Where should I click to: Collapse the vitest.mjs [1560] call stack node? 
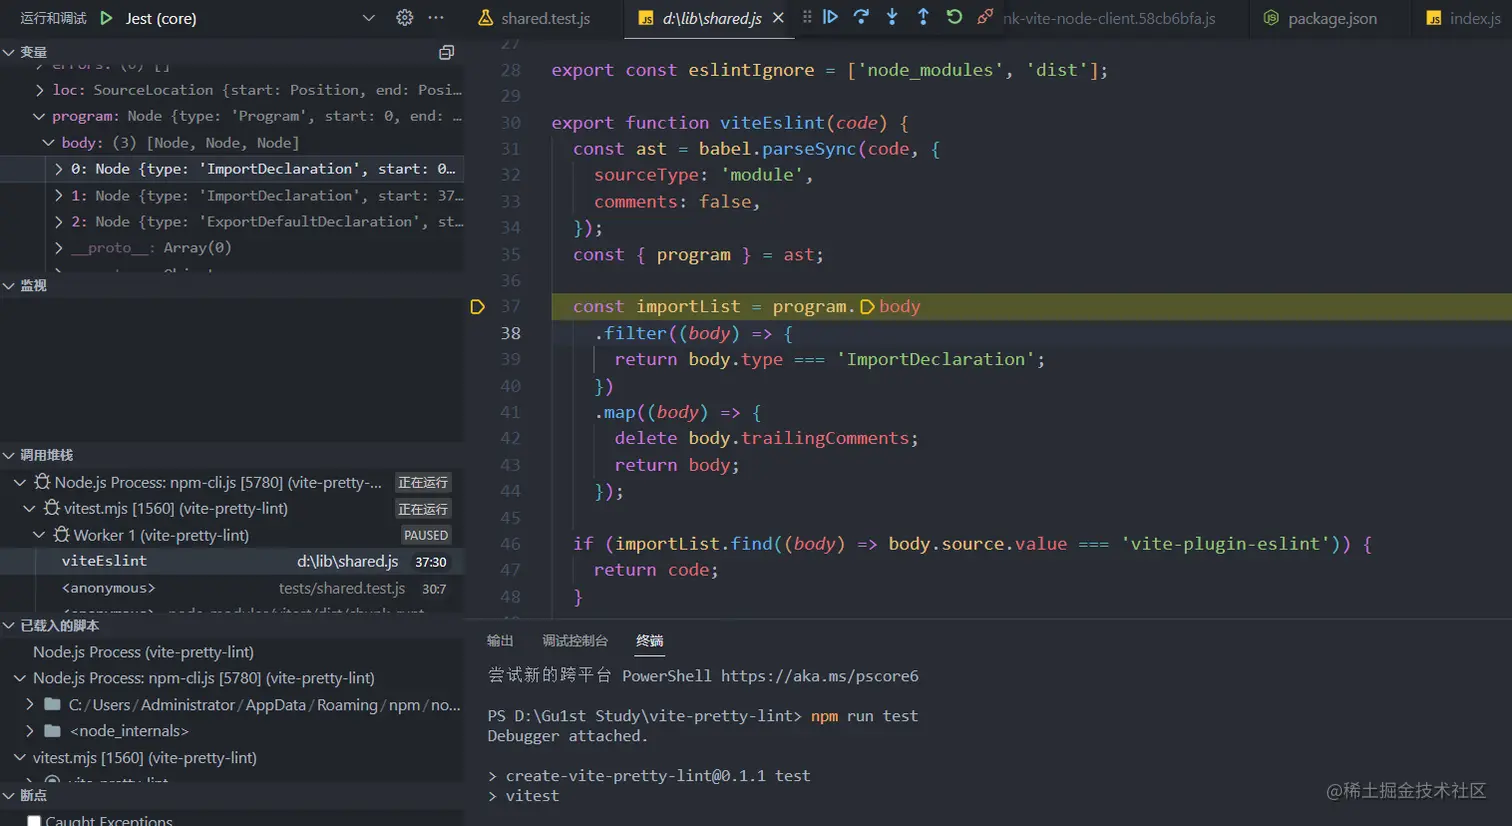click(29, 508)
